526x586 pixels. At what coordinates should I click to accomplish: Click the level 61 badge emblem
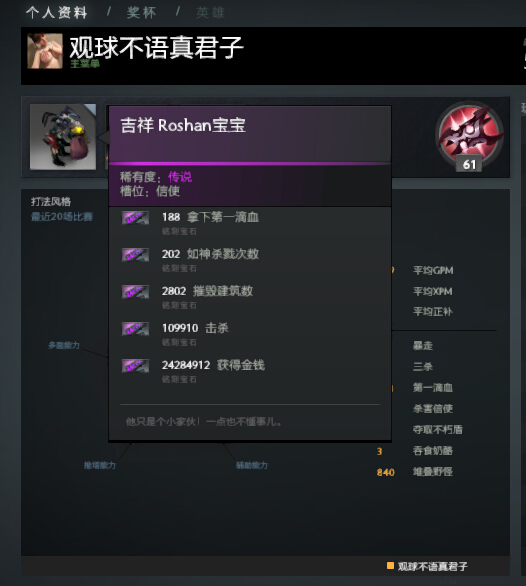click(x=470, y=136)
